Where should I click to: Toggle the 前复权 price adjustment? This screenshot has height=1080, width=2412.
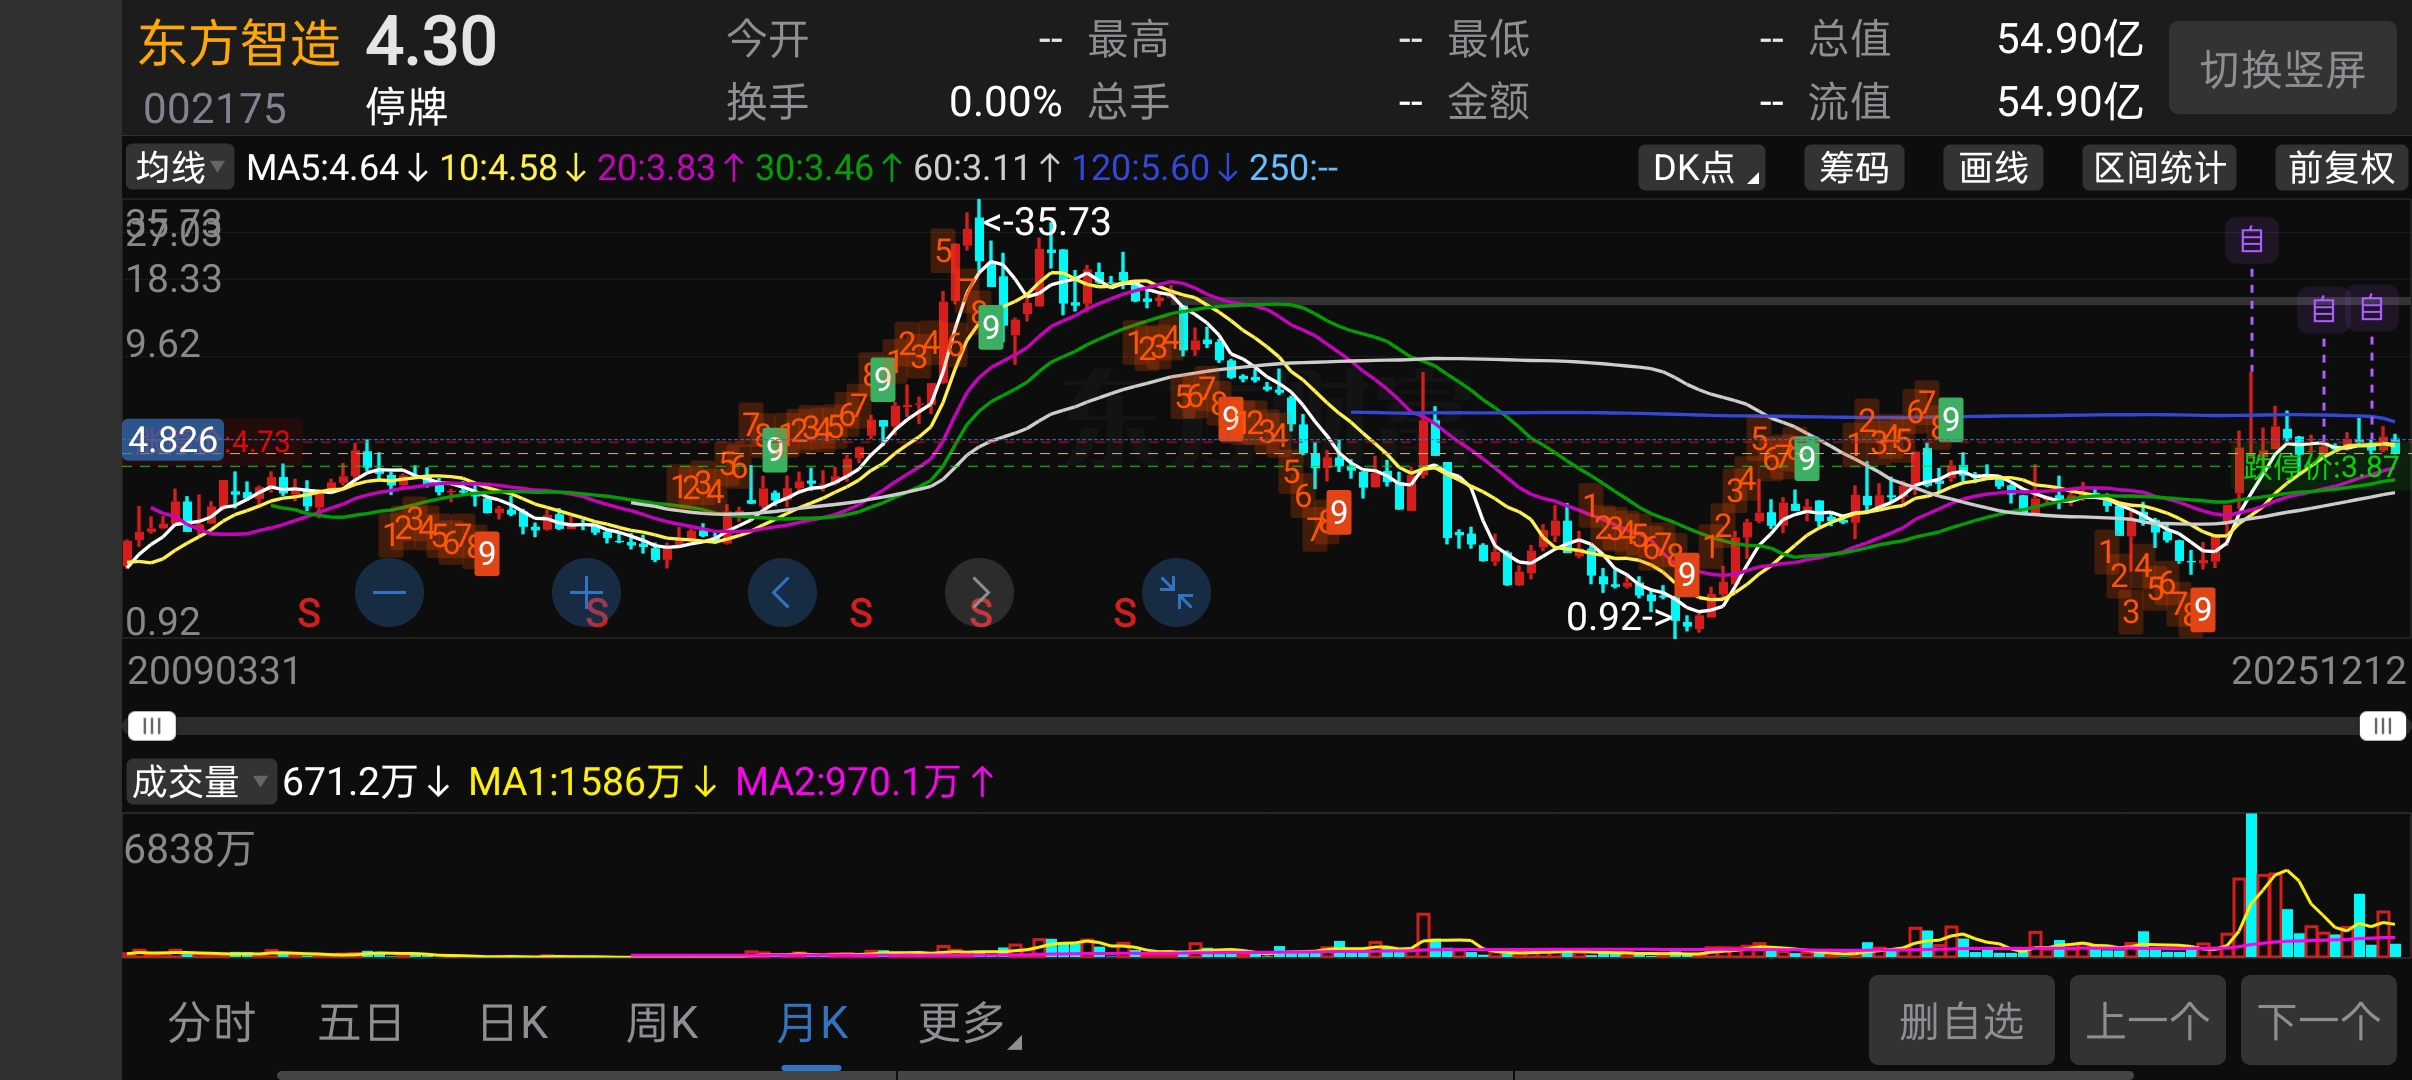click(x=2340, y=168)
